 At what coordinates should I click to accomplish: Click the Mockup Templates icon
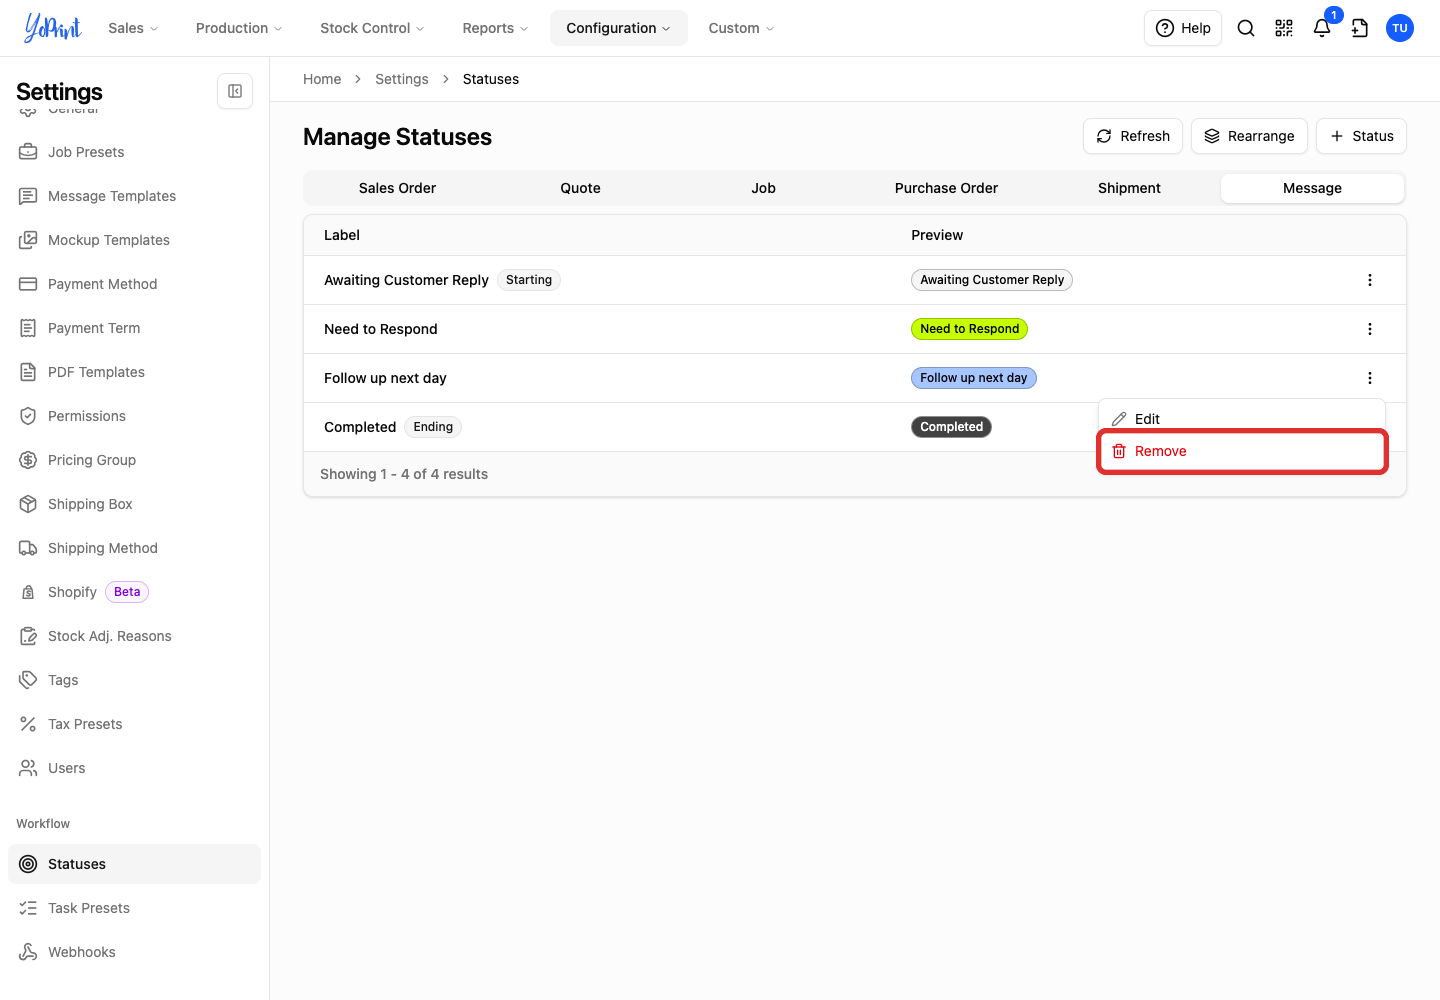click(x=28, y=240)
